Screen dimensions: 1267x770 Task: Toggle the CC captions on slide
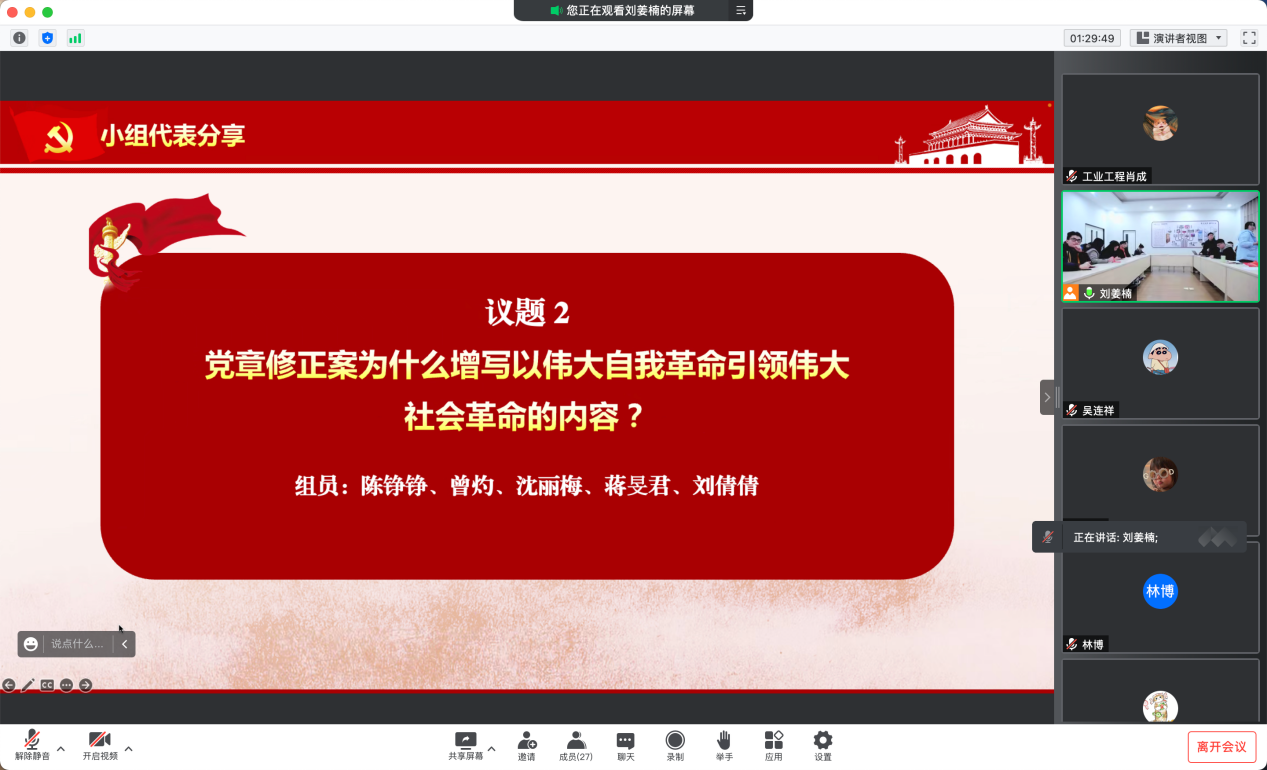[x=47, y=685]
